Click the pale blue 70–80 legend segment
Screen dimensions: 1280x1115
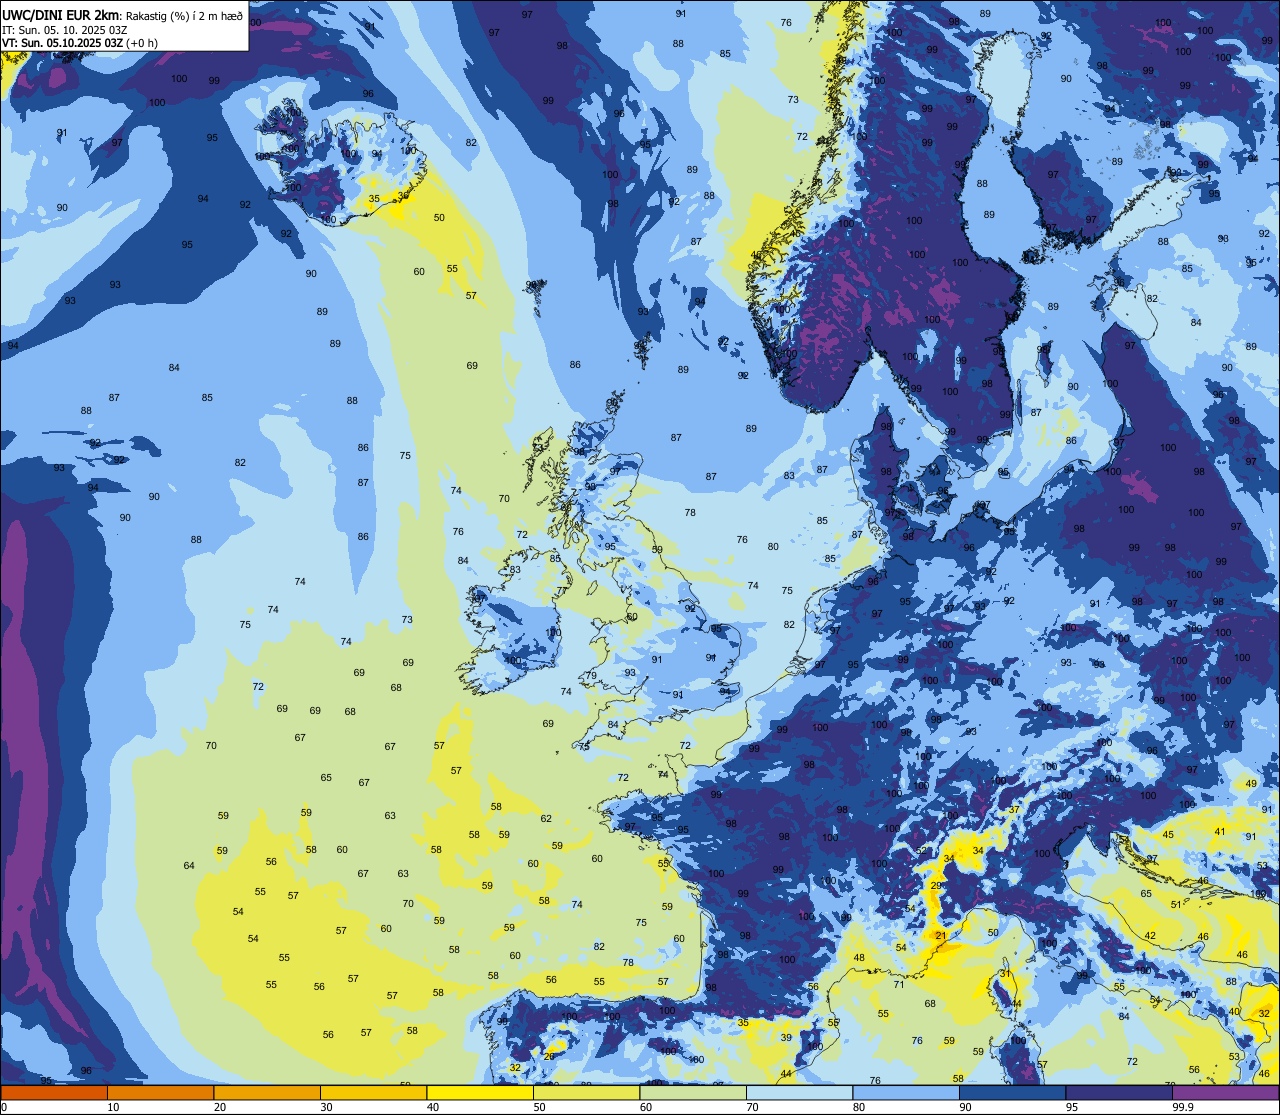tap(799, 1092)
